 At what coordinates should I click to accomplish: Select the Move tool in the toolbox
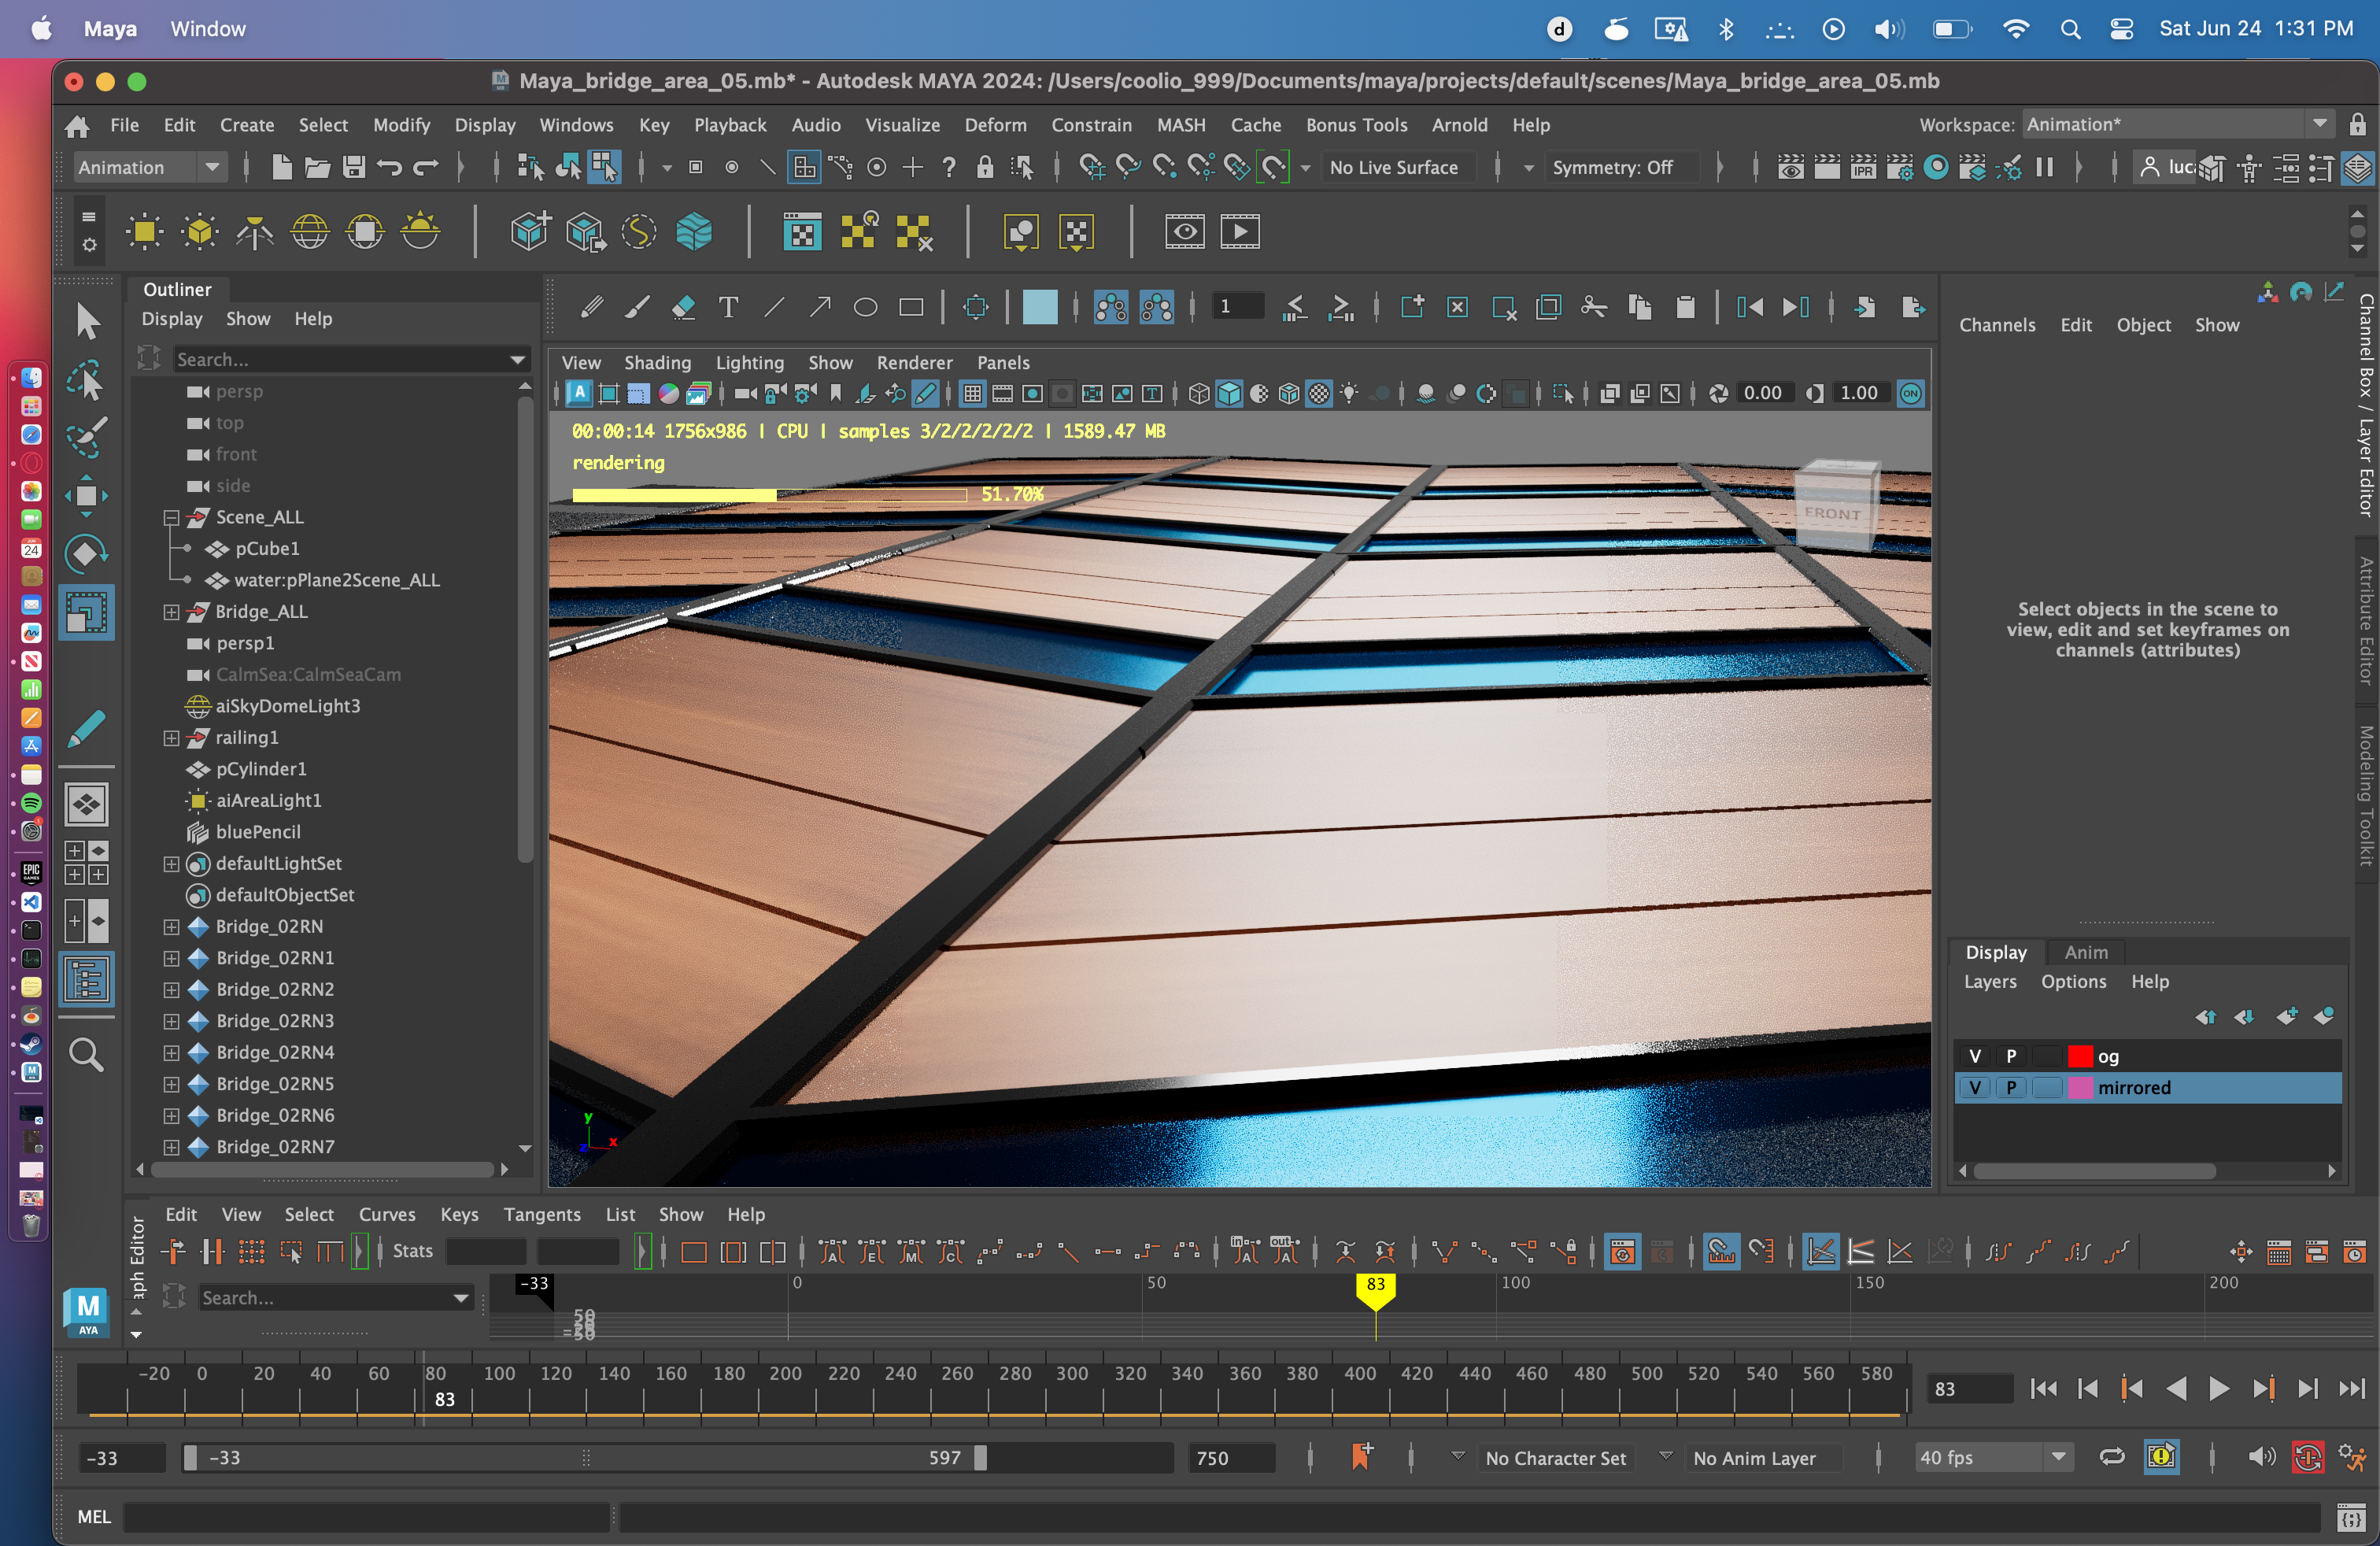click(88, 495)
